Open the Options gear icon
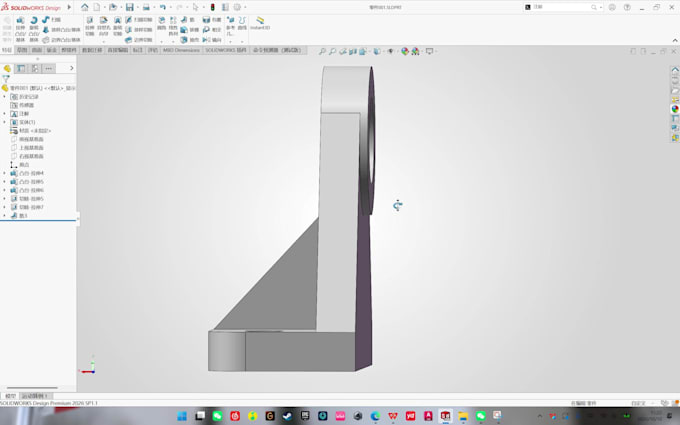 (x=237, y=7)
